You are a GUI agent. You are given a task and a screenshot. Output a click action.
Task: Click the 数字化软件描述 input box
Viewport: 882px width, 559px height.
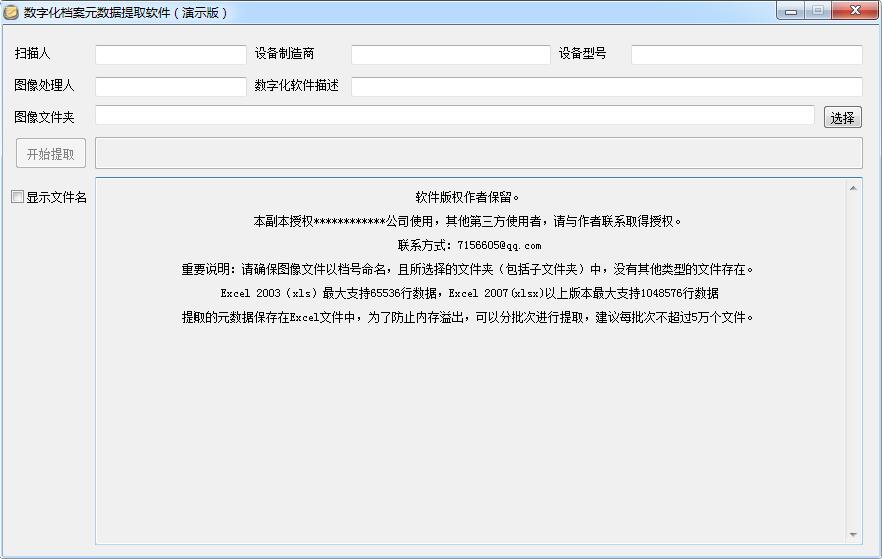607,87
